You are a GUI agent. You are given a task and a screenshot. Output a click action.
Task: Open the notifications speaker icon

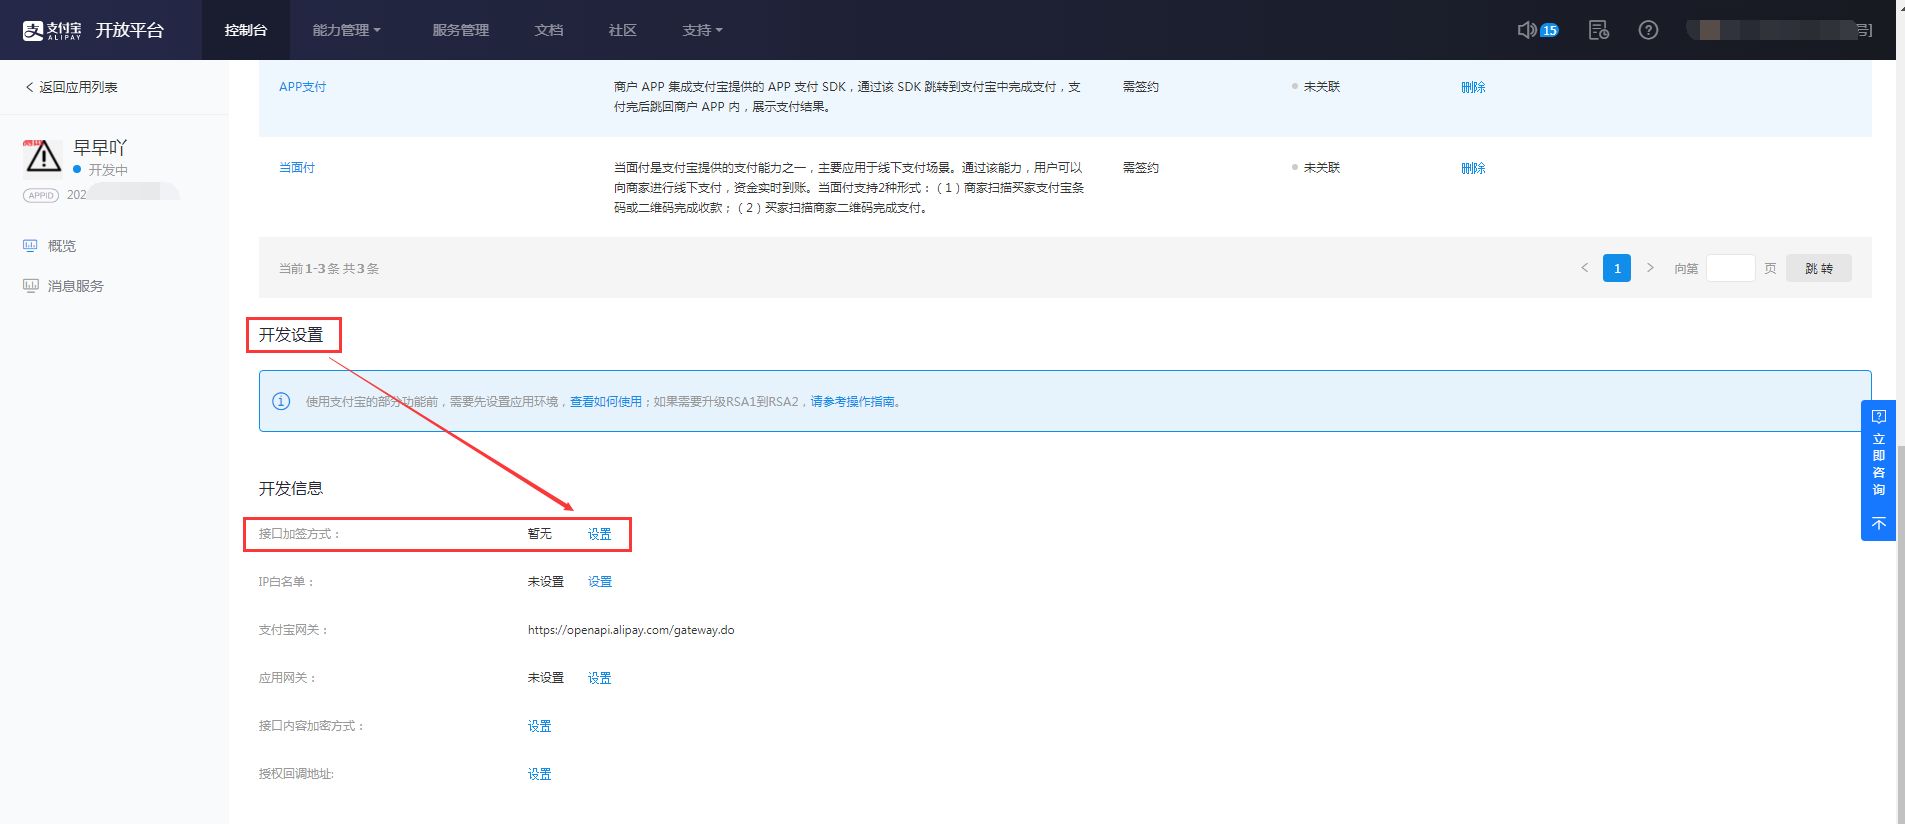(x=1526, y=30)
